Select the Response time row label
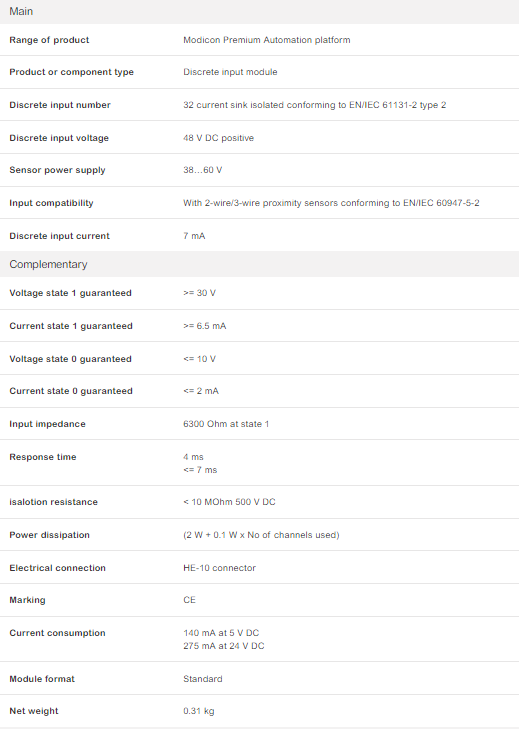 coord(43,457)
